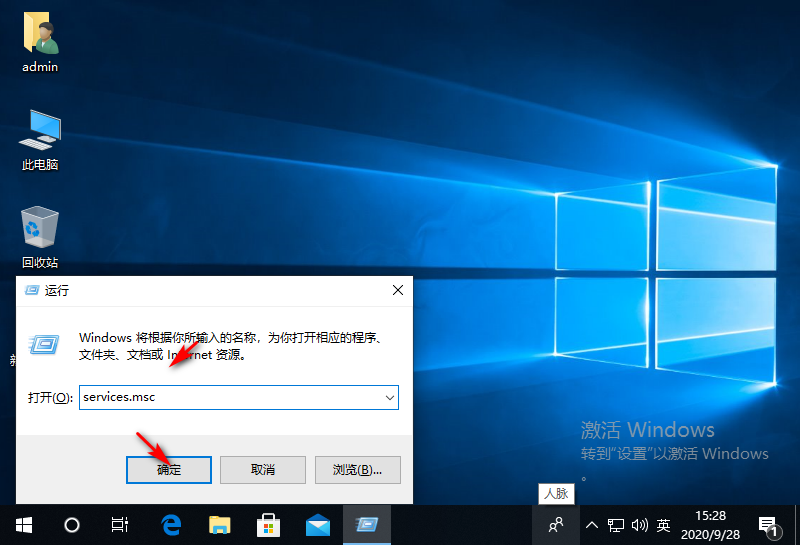This screenshot has height=545, width=800.
Task: Click the 取消 button
Action: [262, 469]
